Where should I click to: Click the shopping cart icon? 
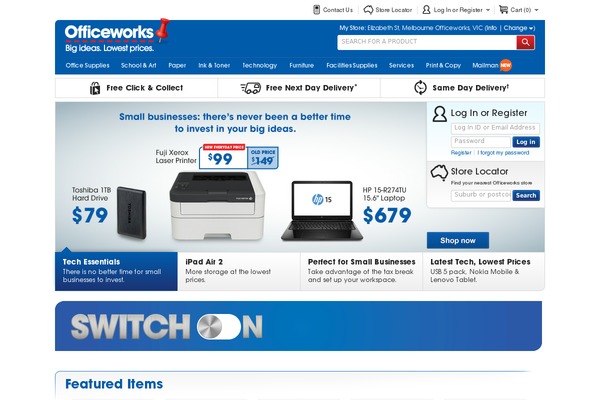[504, 10]
